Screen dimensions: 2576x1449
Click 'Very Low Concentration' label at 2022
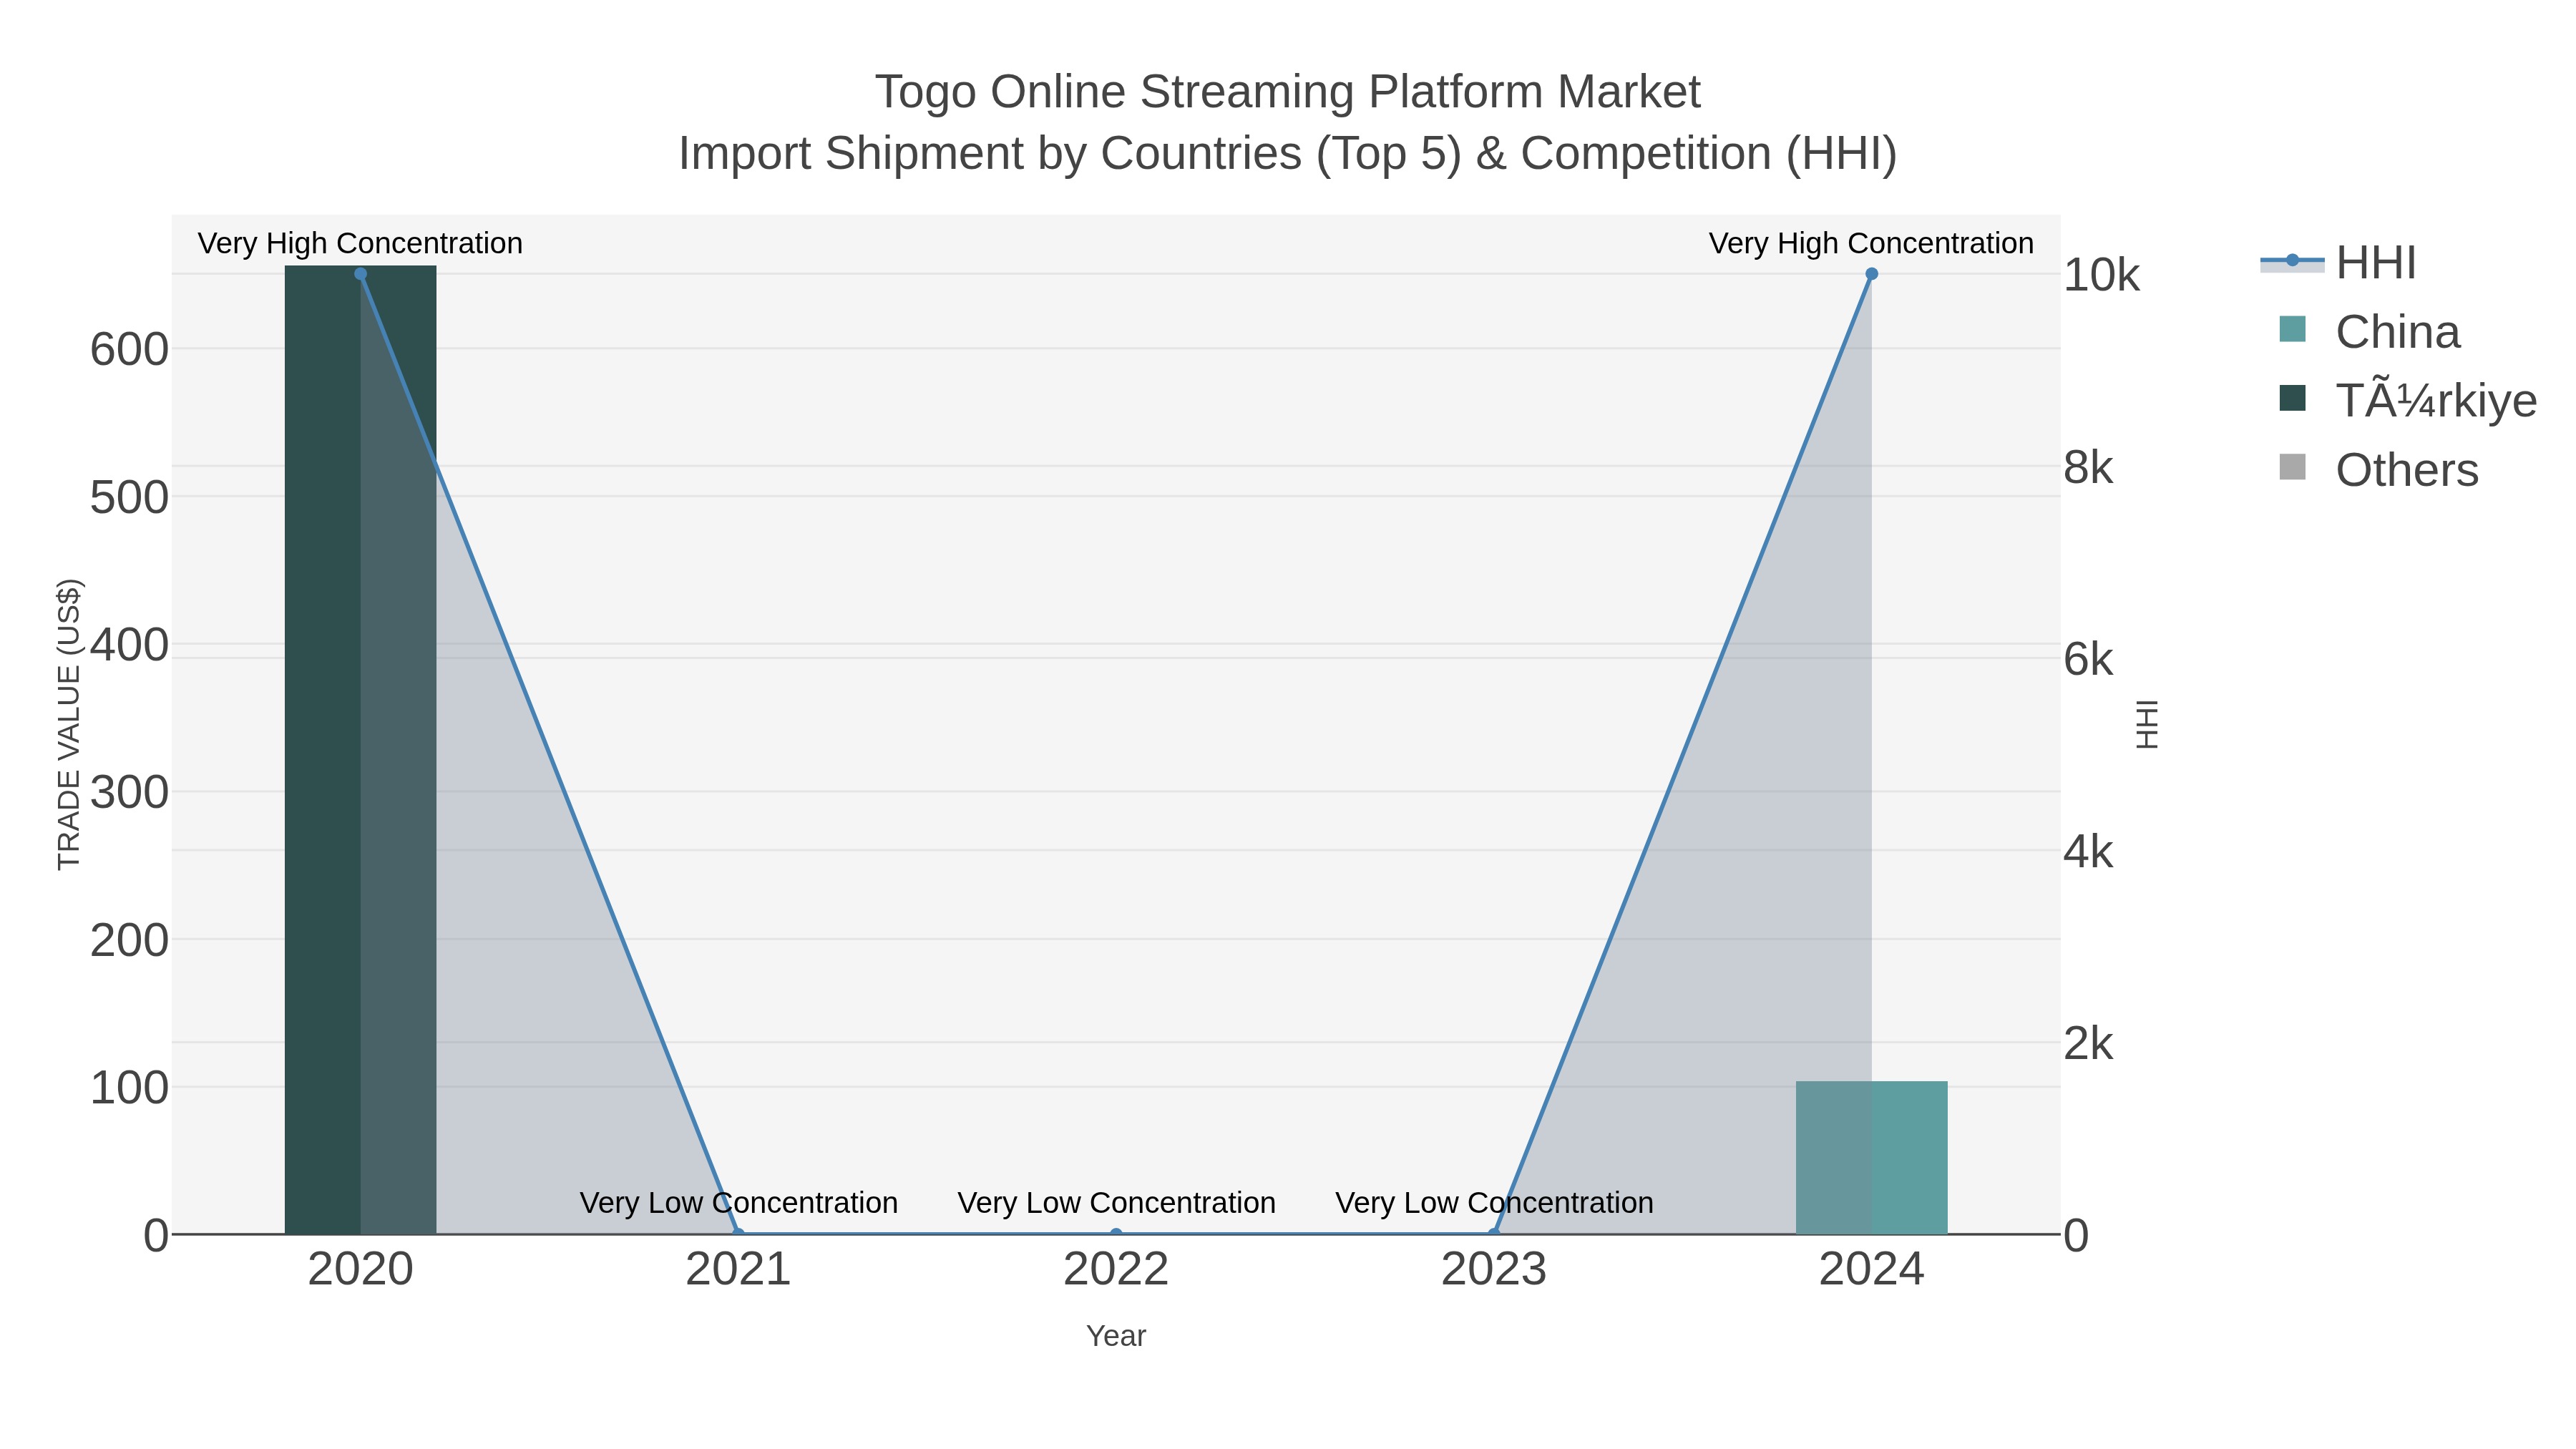click(1116, 1202)
